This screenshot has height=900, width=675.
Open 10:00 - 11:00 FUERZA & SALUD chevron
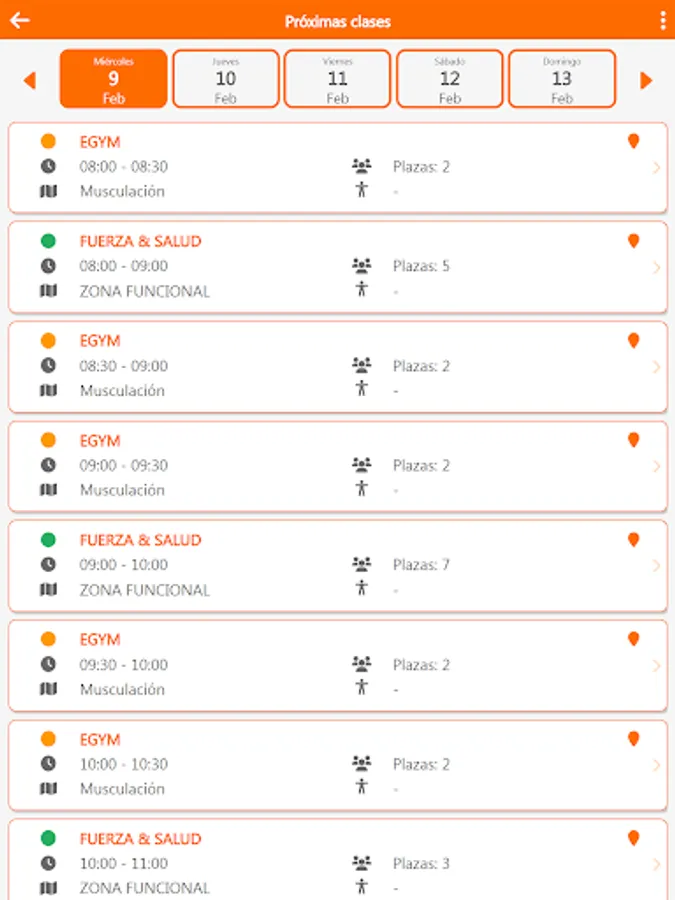coord(656,864)
